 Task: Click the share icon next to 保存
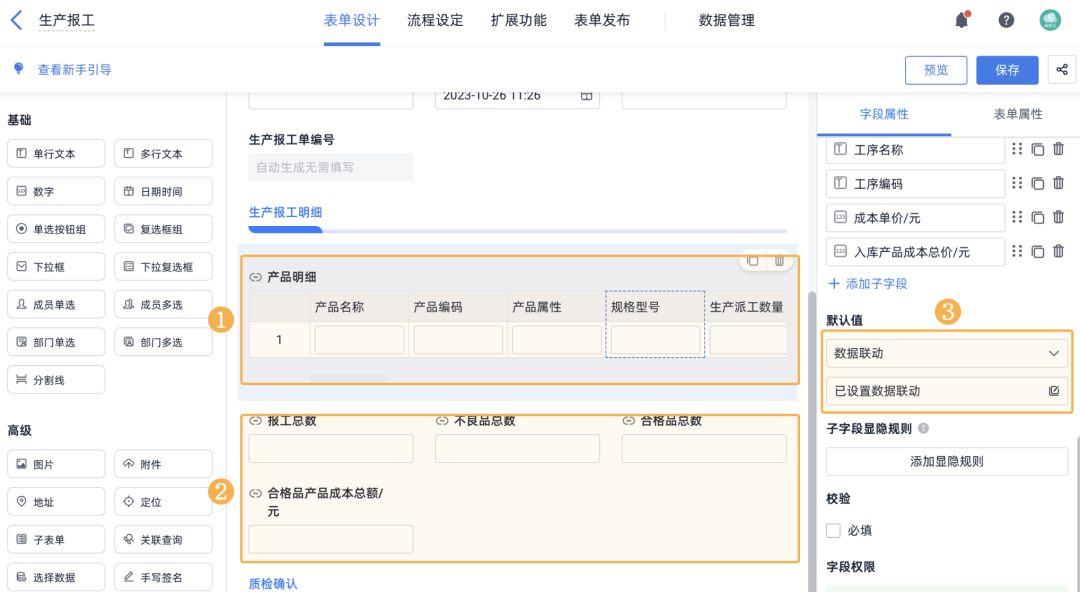coord(1061,70)
